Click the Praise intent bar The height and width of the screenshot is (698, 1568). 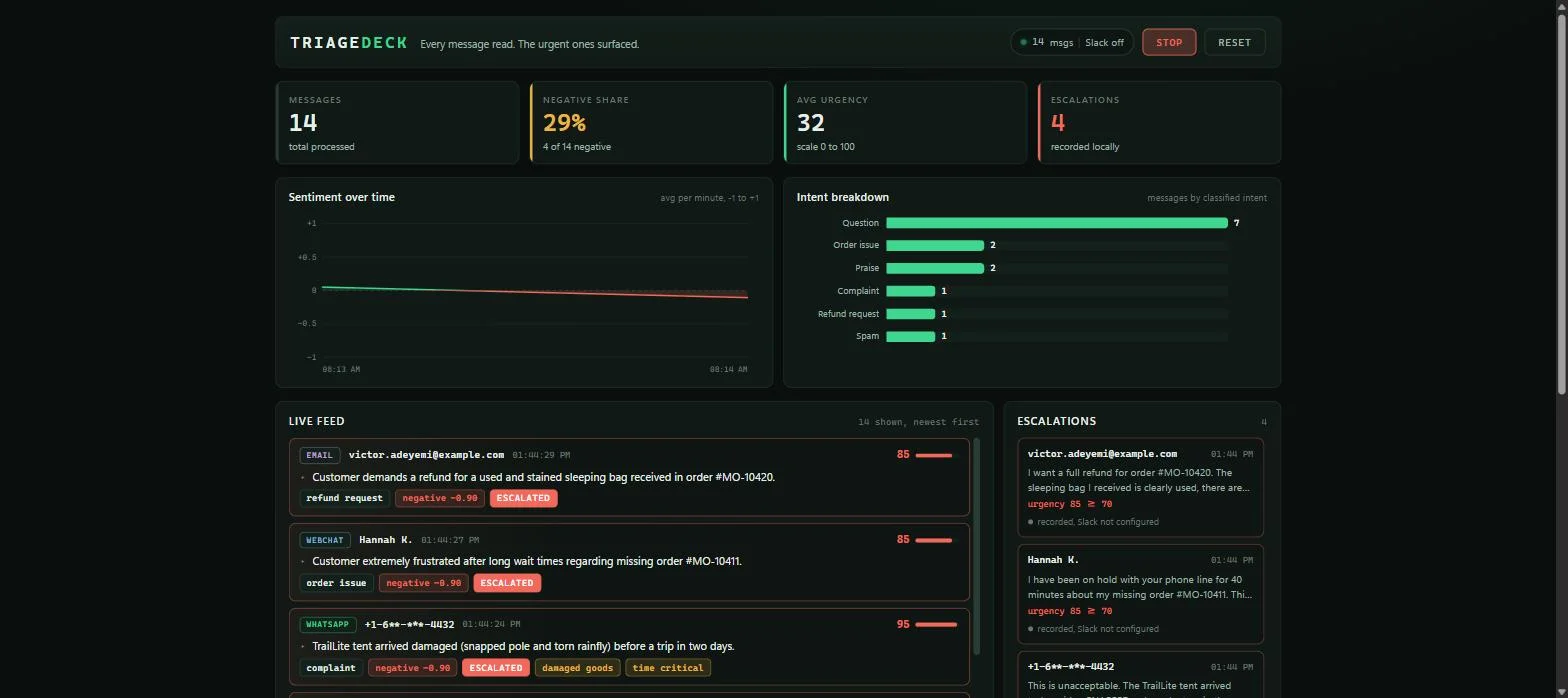point(935,268)
